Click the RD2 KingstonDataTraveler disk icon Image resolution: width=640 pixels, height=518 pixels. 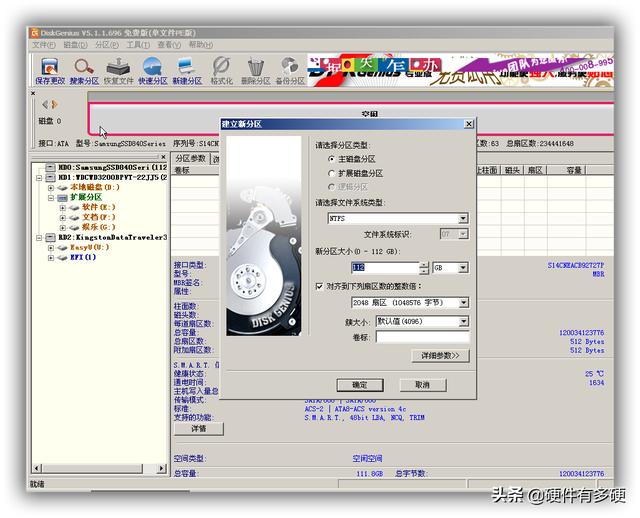coord(50,237)
